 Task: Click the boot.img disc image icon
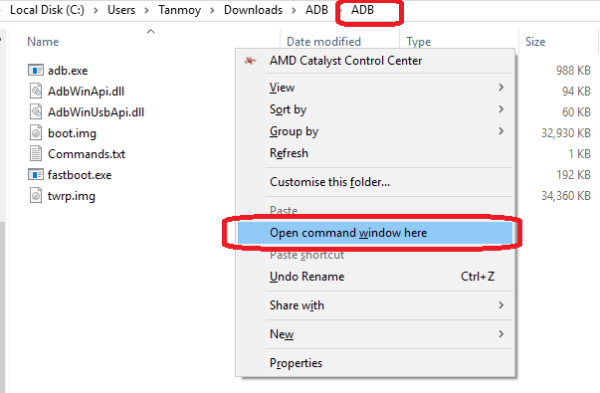click(36, 133)
